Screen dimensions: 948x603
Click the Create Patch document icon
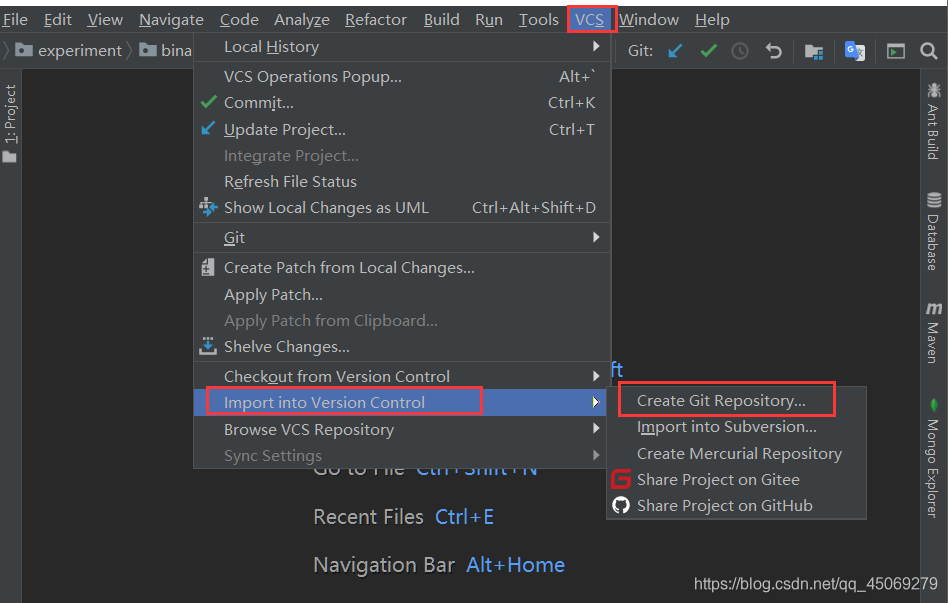207,267
